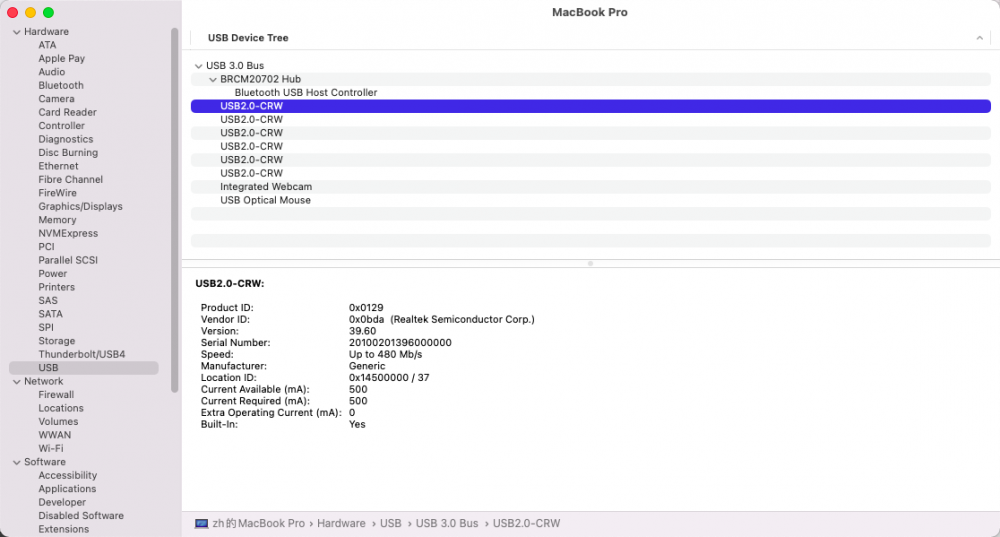Select Ethernet in the sidebar
The width and height of the screenshot is (1000, 537).
pos(58,166)
